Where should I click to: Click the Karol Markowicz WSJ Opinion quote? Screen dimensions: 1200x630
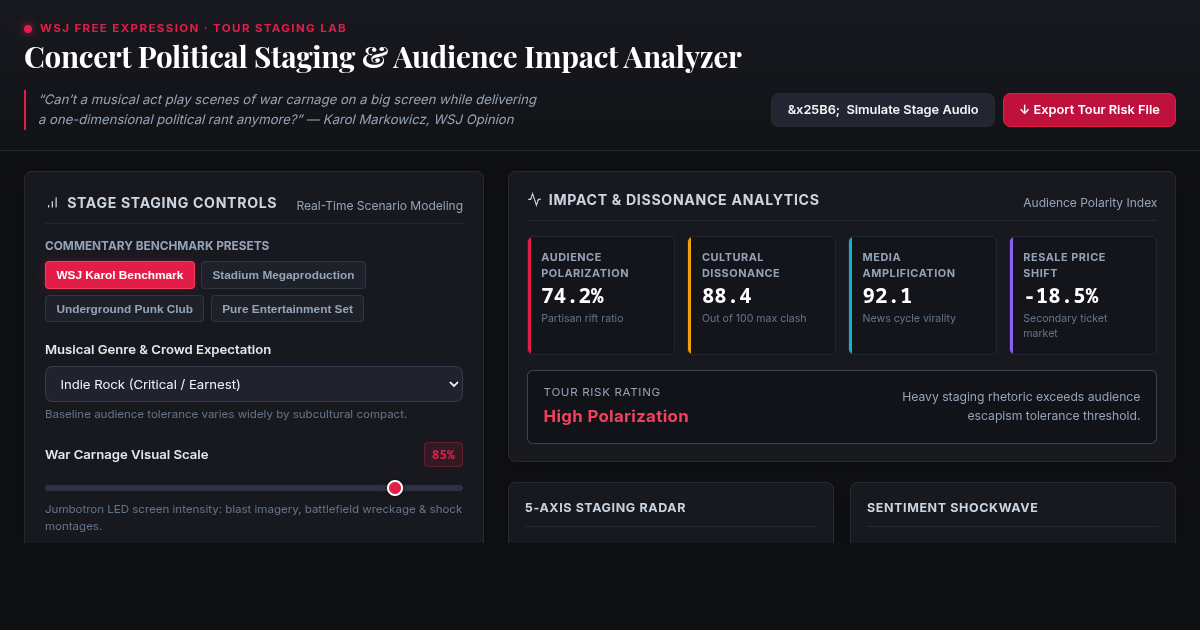tap(288, 110)
